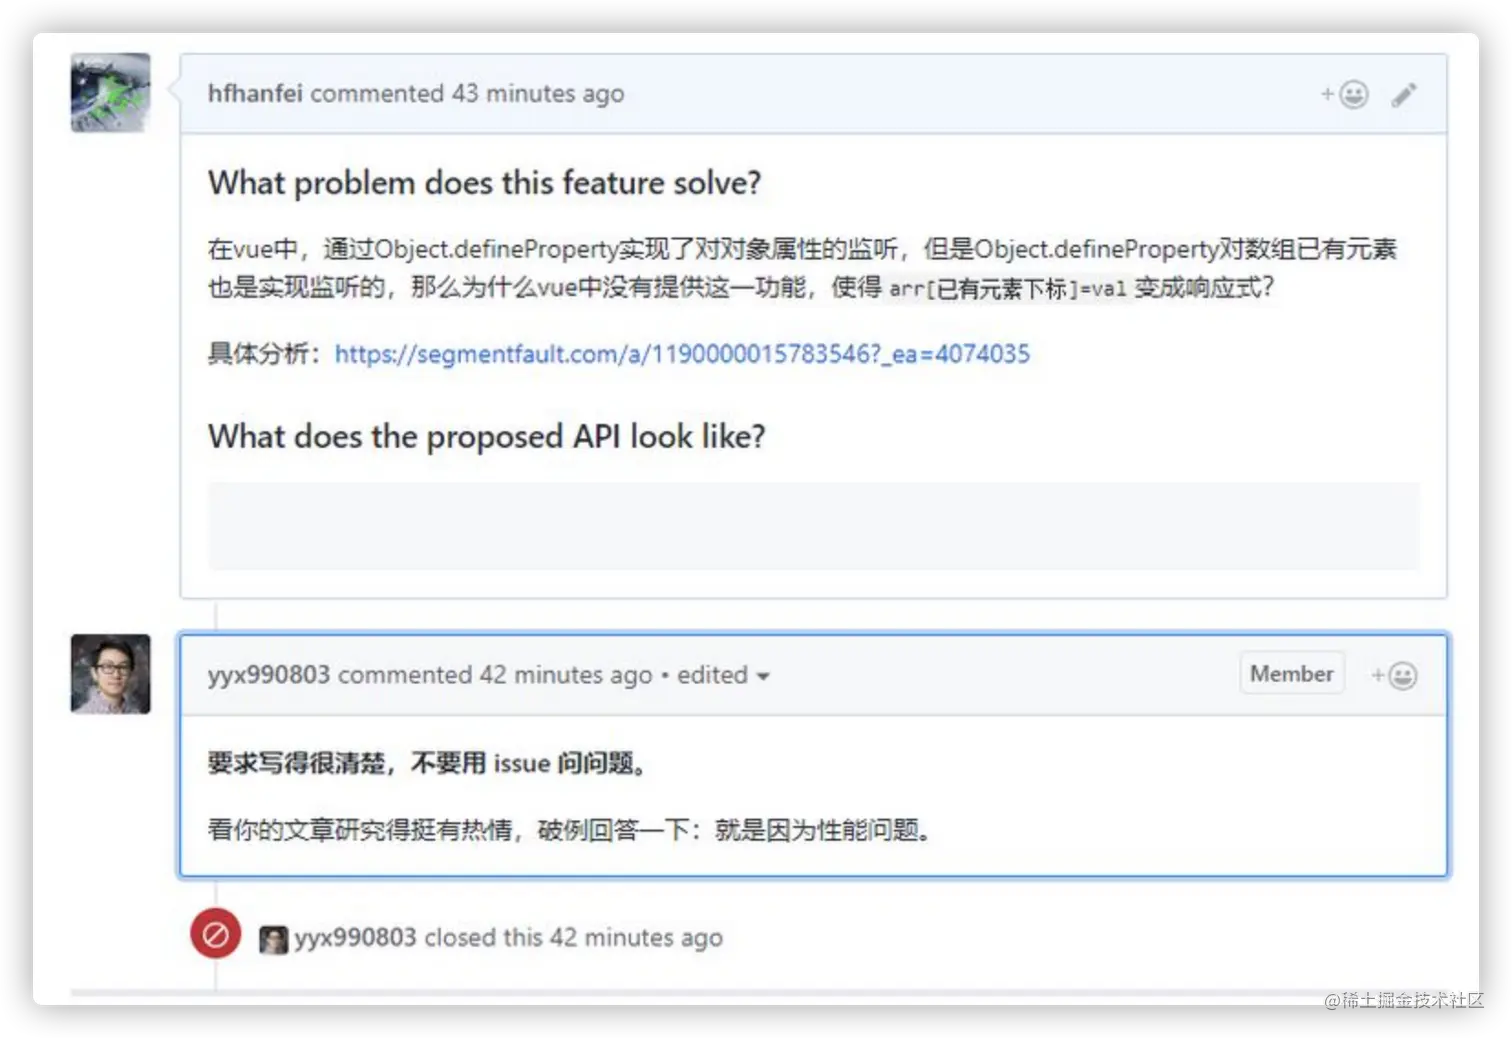Open hfhanfei's profile picture
The height and width of the screenshot is (1038, 1512).
coord(109,92)
